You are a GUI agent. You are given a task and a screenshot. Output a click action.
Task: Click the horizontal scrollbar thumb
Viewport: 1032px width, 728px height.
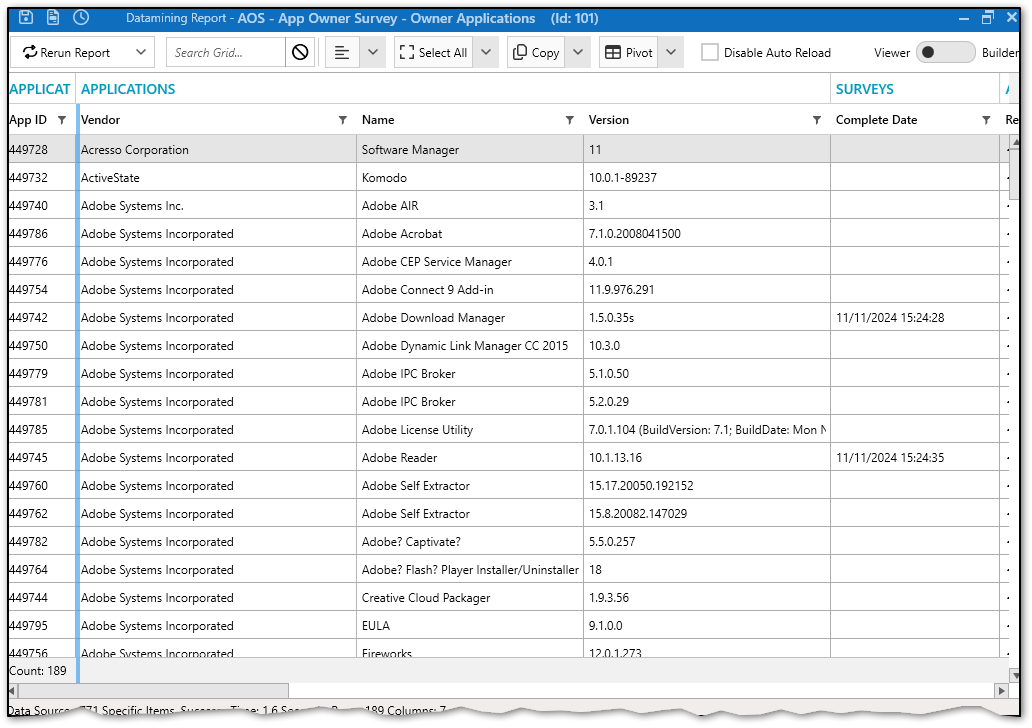[x=153, y=690]
